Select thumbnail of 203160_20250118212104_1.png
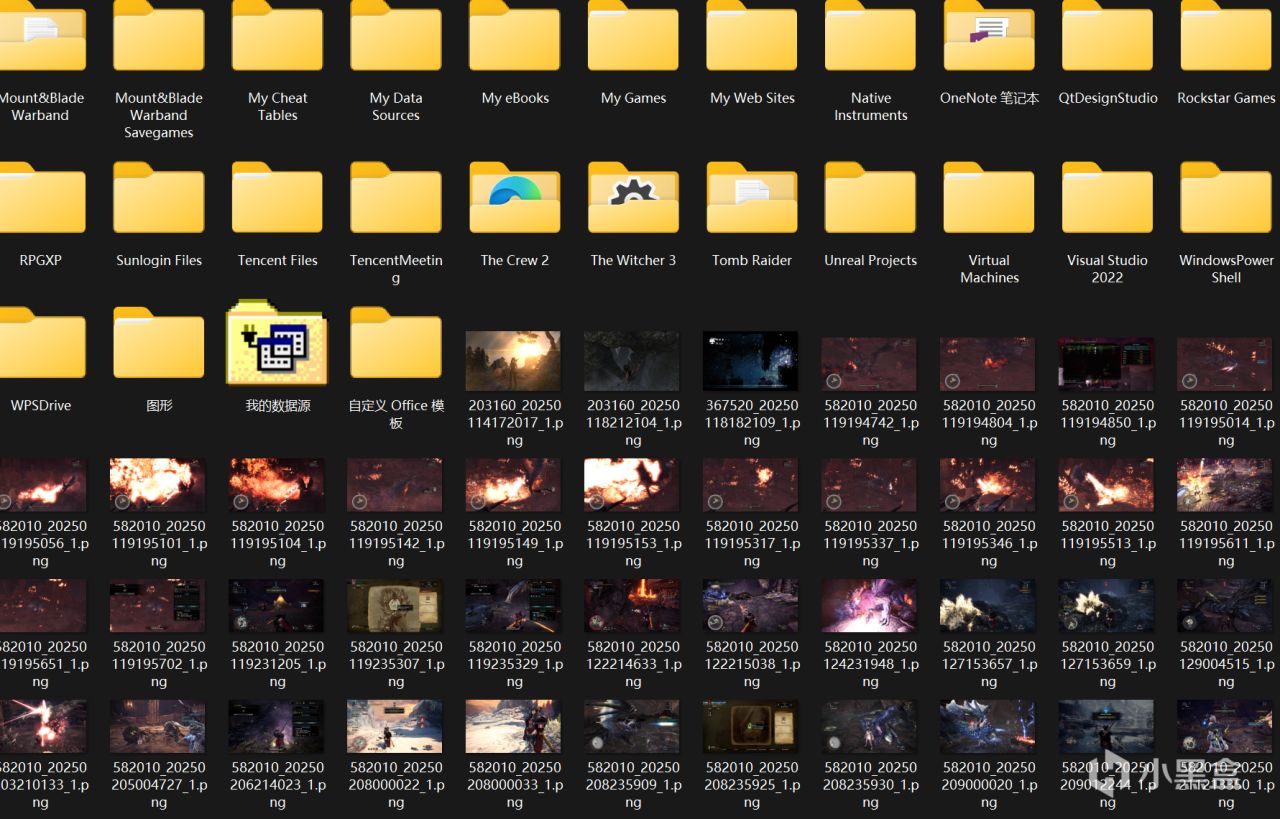 (633, 361)
